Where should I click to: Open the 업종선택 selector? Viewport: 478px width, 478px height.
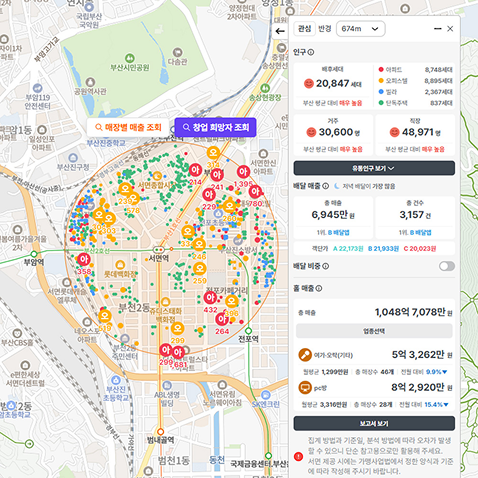[x=374, y=331]
